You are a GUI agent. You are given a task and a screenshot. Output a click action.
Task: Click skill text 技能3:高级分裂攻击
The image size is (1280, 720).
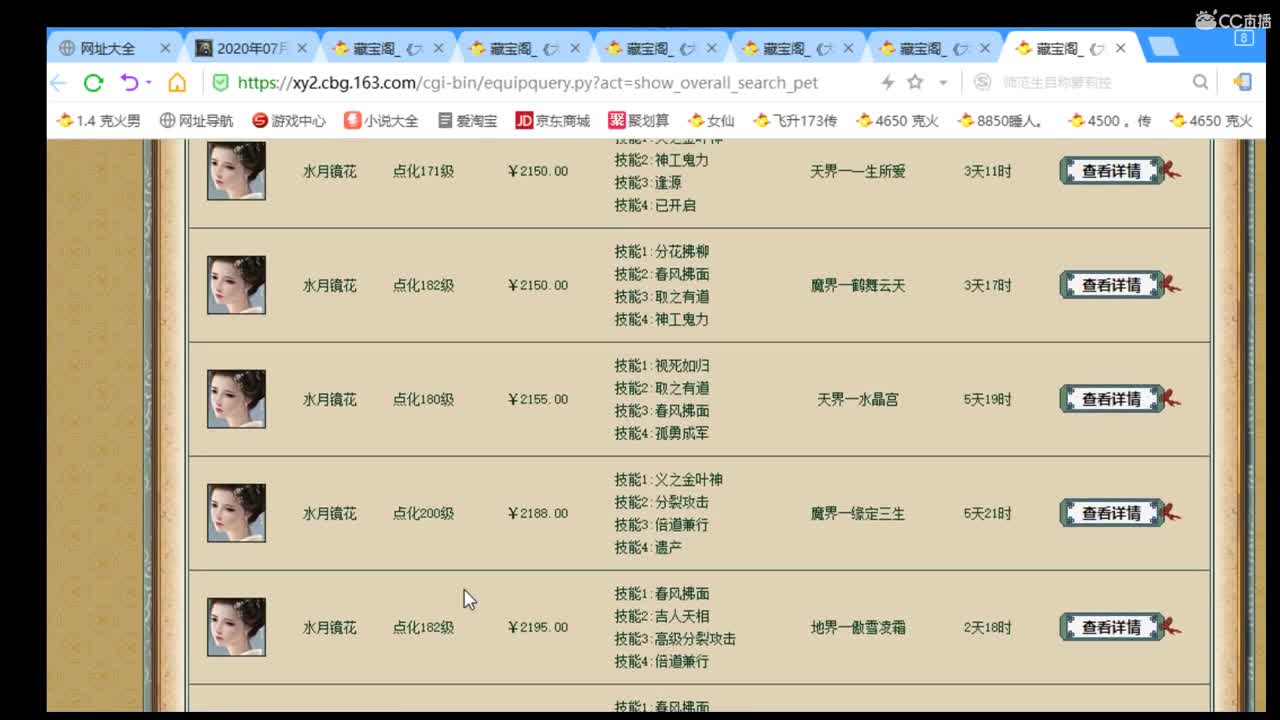pos(675,638)
